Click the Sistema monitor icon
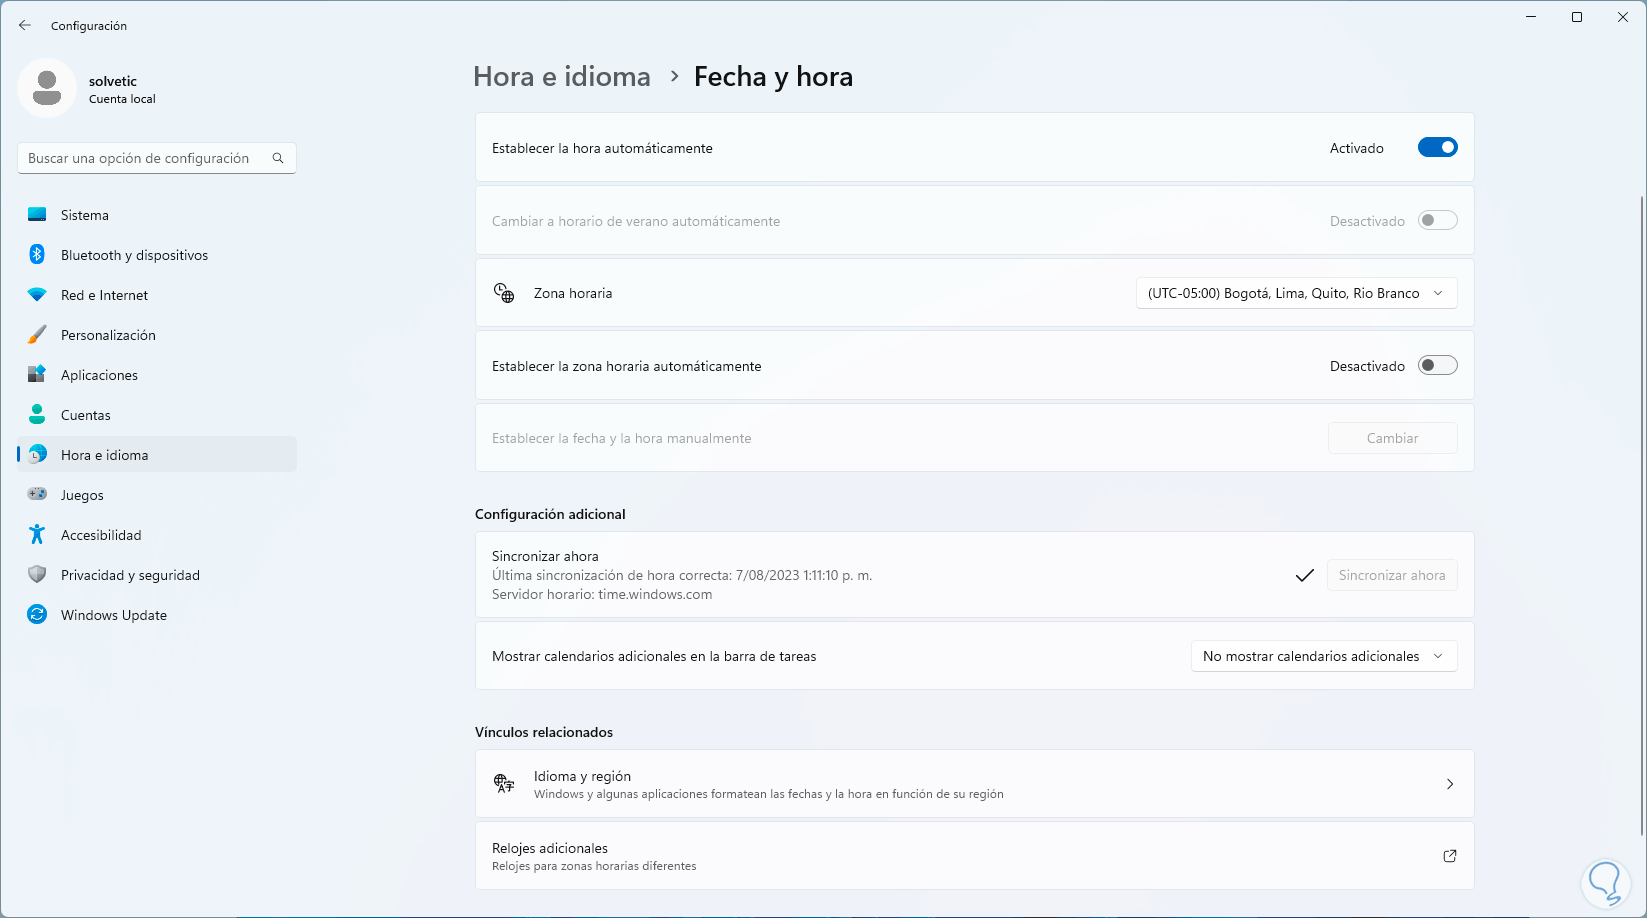The image size is (1647, 918). pos(37,215)
